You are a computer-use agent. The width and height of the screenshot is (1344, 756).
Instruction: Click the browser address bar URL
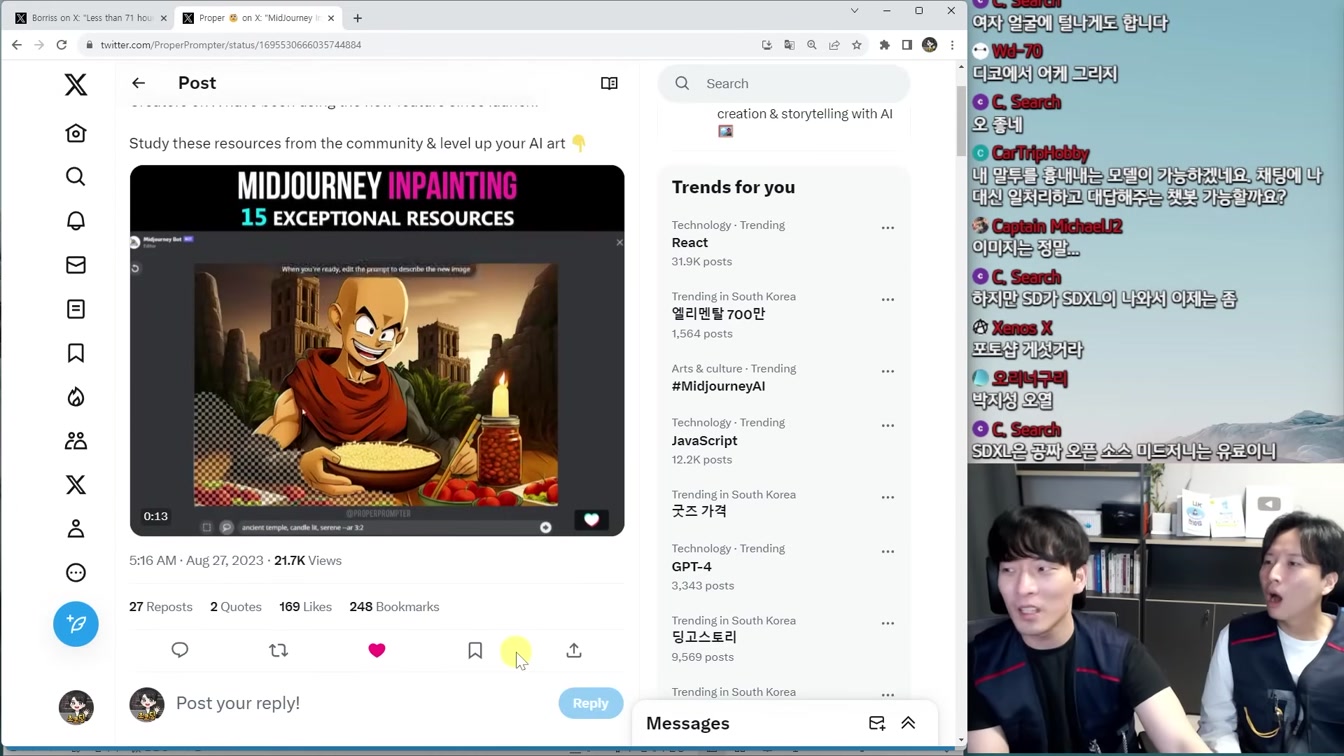click(231, 45)
